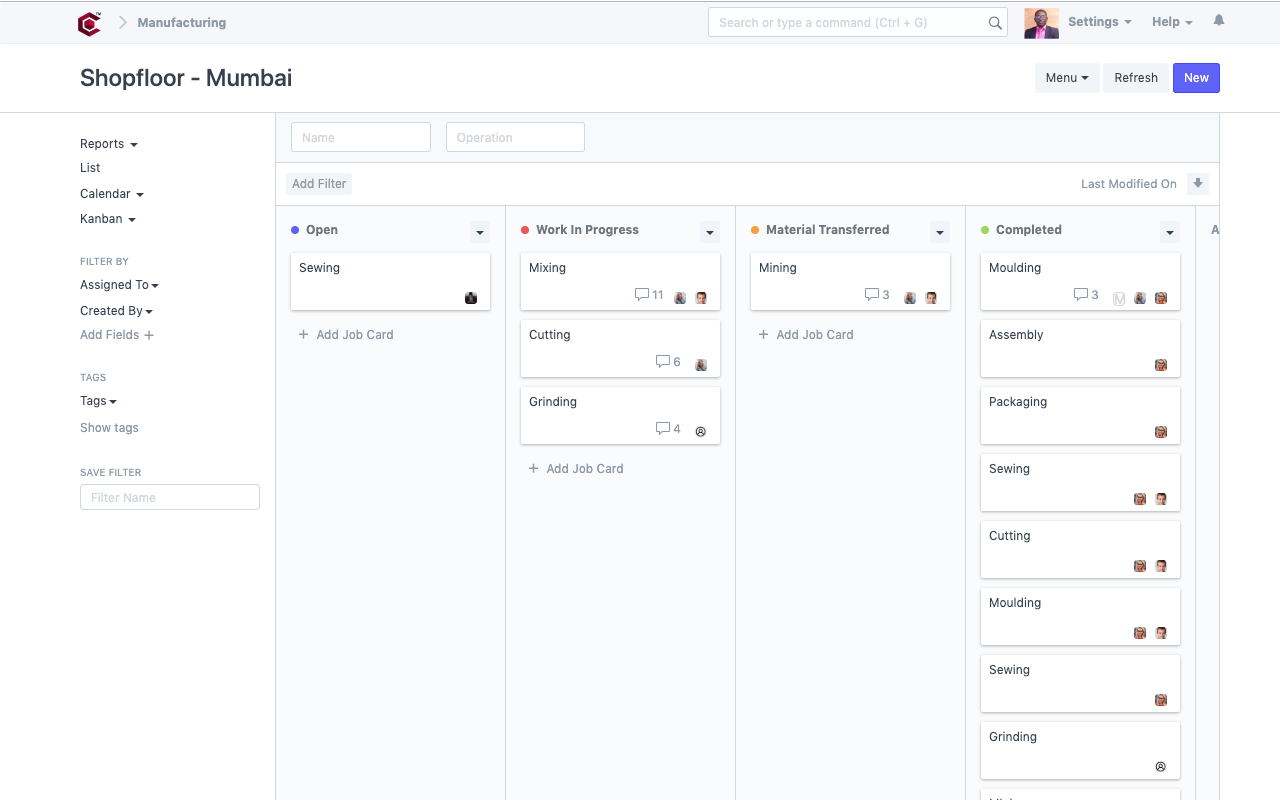Click the Filter Name input field
This screenshot has width=1281, height=801.
[169, 497]
